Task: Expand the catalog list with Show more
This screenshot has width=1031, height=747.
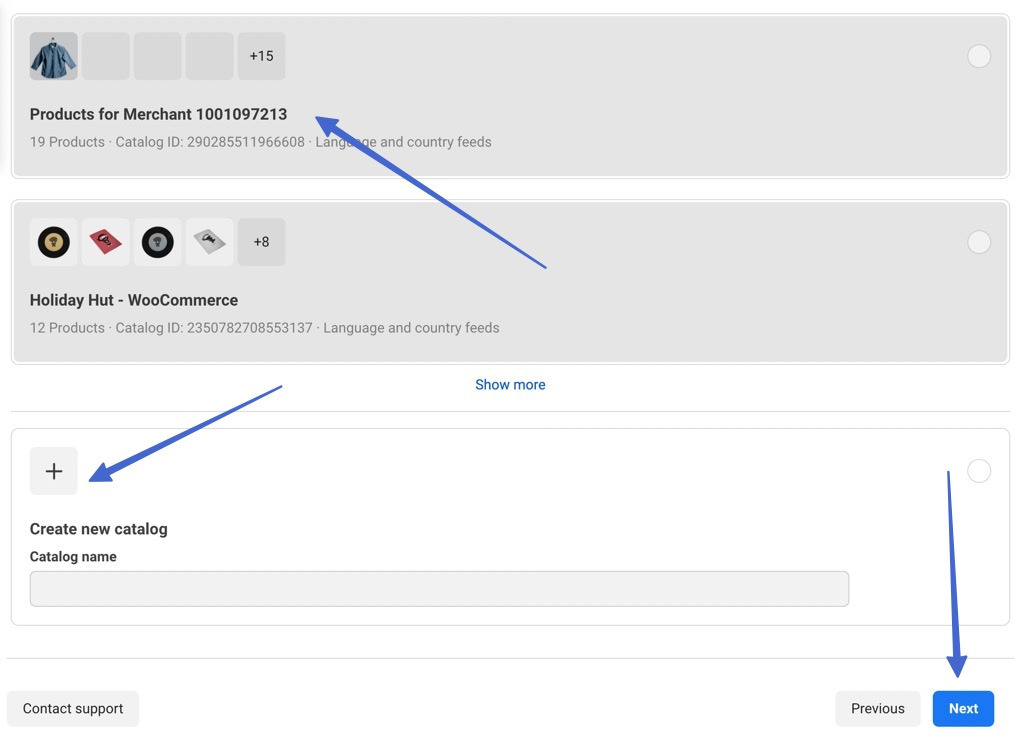Action: click(x=510, y=385)
